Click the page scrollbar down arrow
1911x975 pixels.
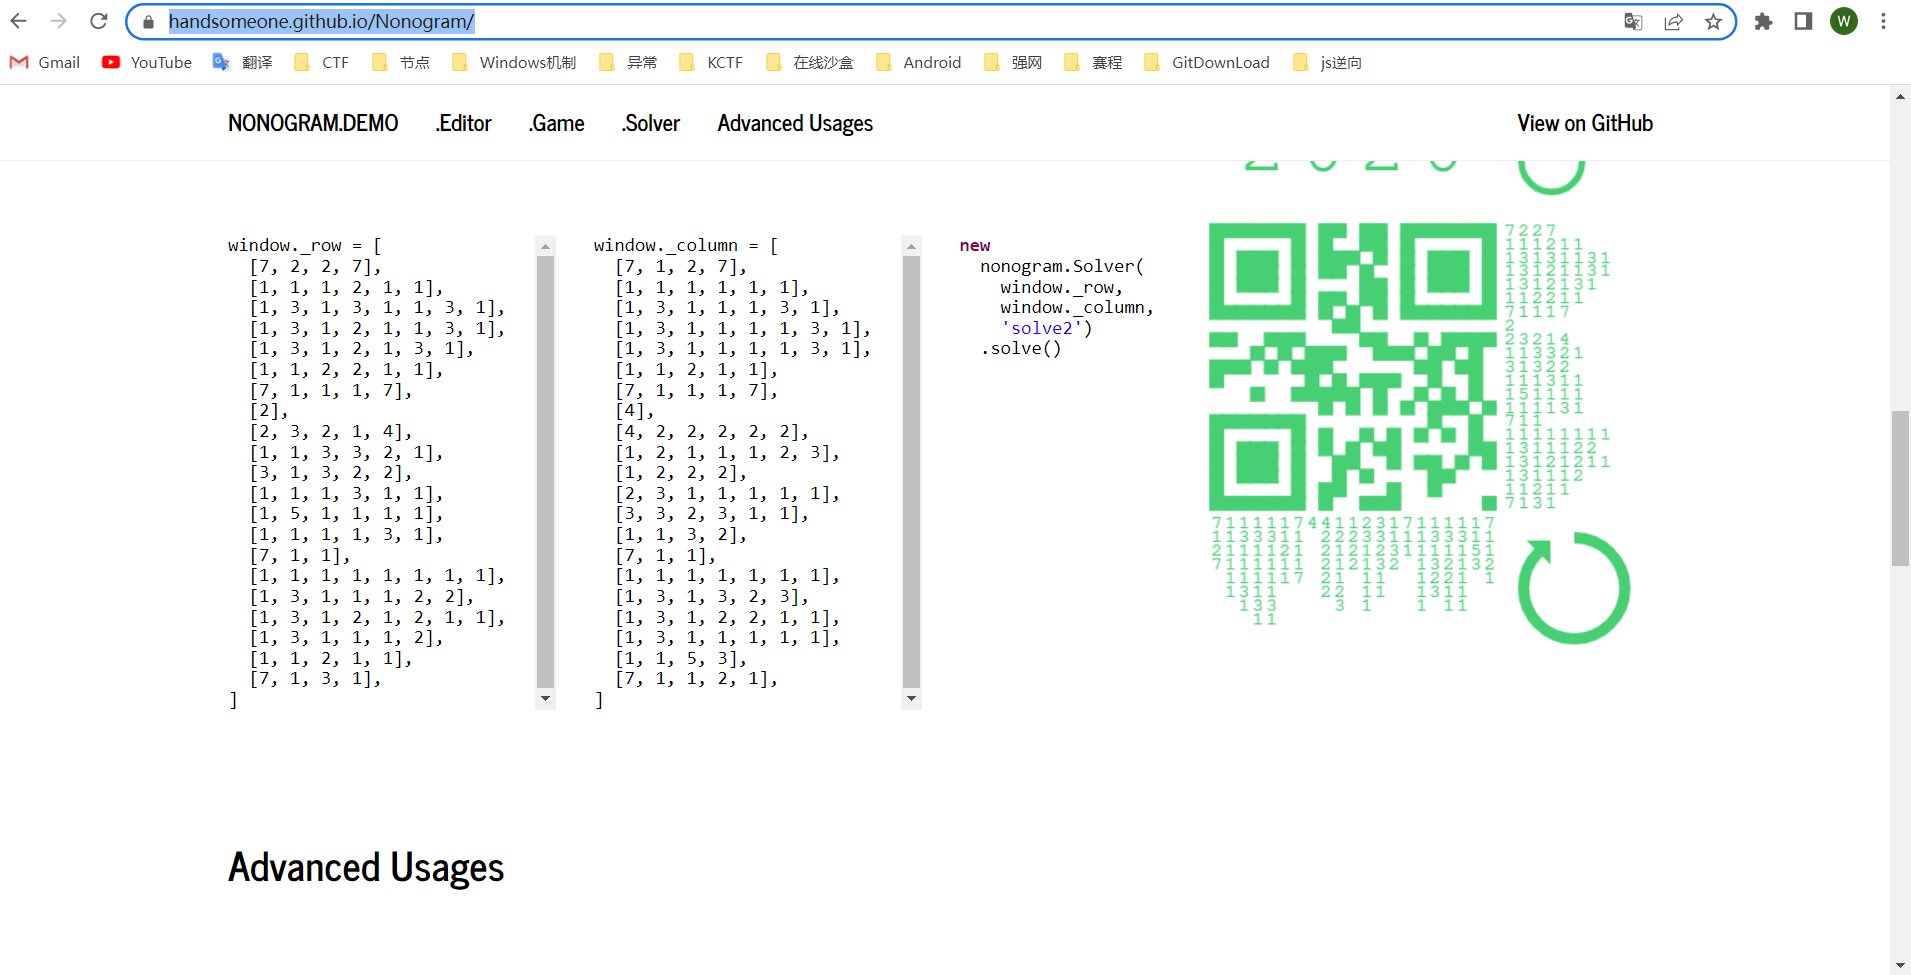pos(1900,965)
